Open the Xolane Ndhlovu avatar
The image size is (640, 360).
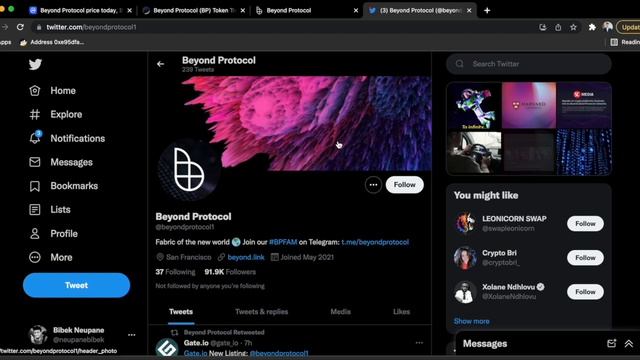pos(465,292)
